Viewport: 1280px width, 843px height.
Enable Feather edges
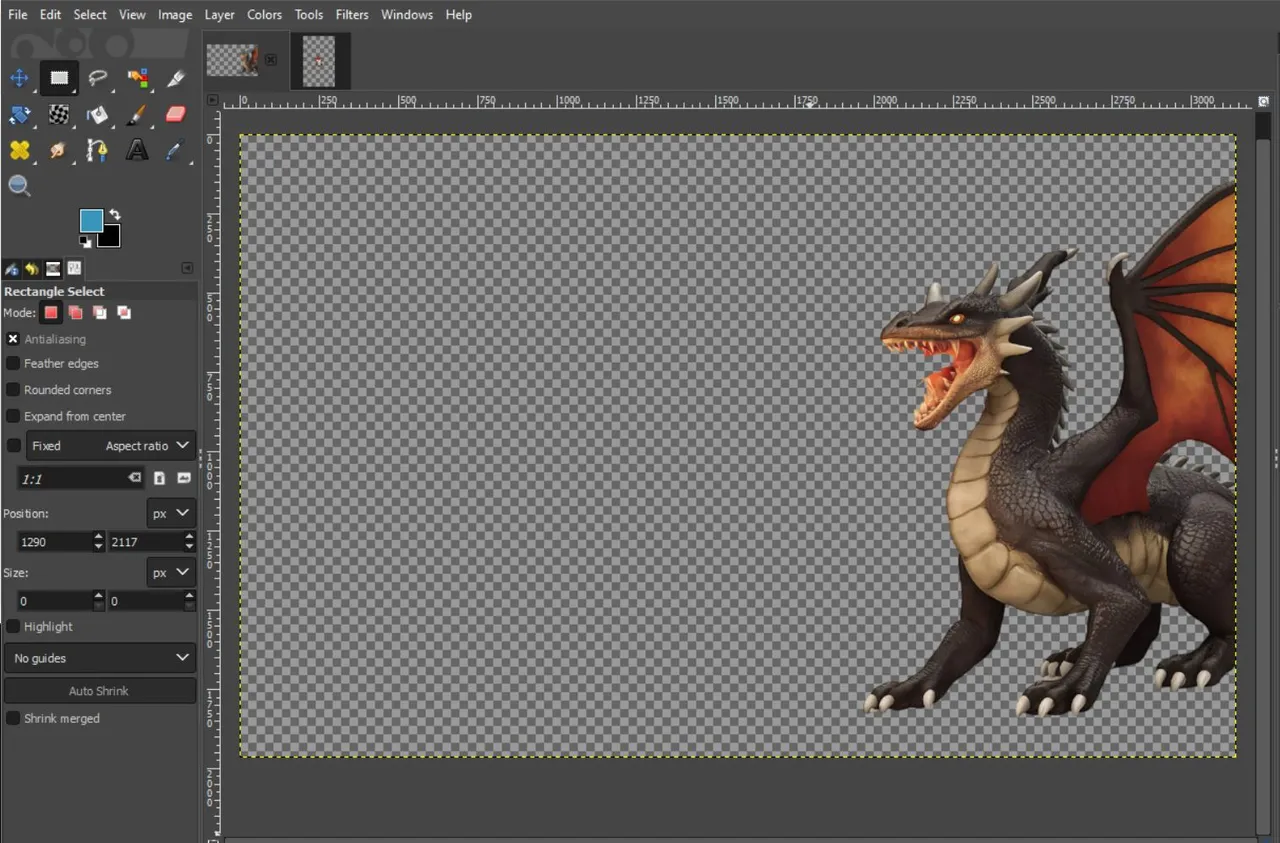coord(13,364)
